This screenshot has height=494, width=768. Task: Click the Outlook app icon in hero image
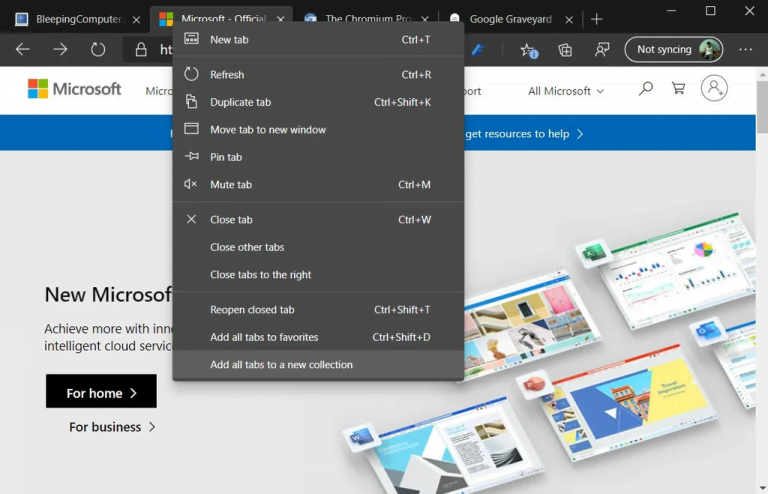point(708,330)
